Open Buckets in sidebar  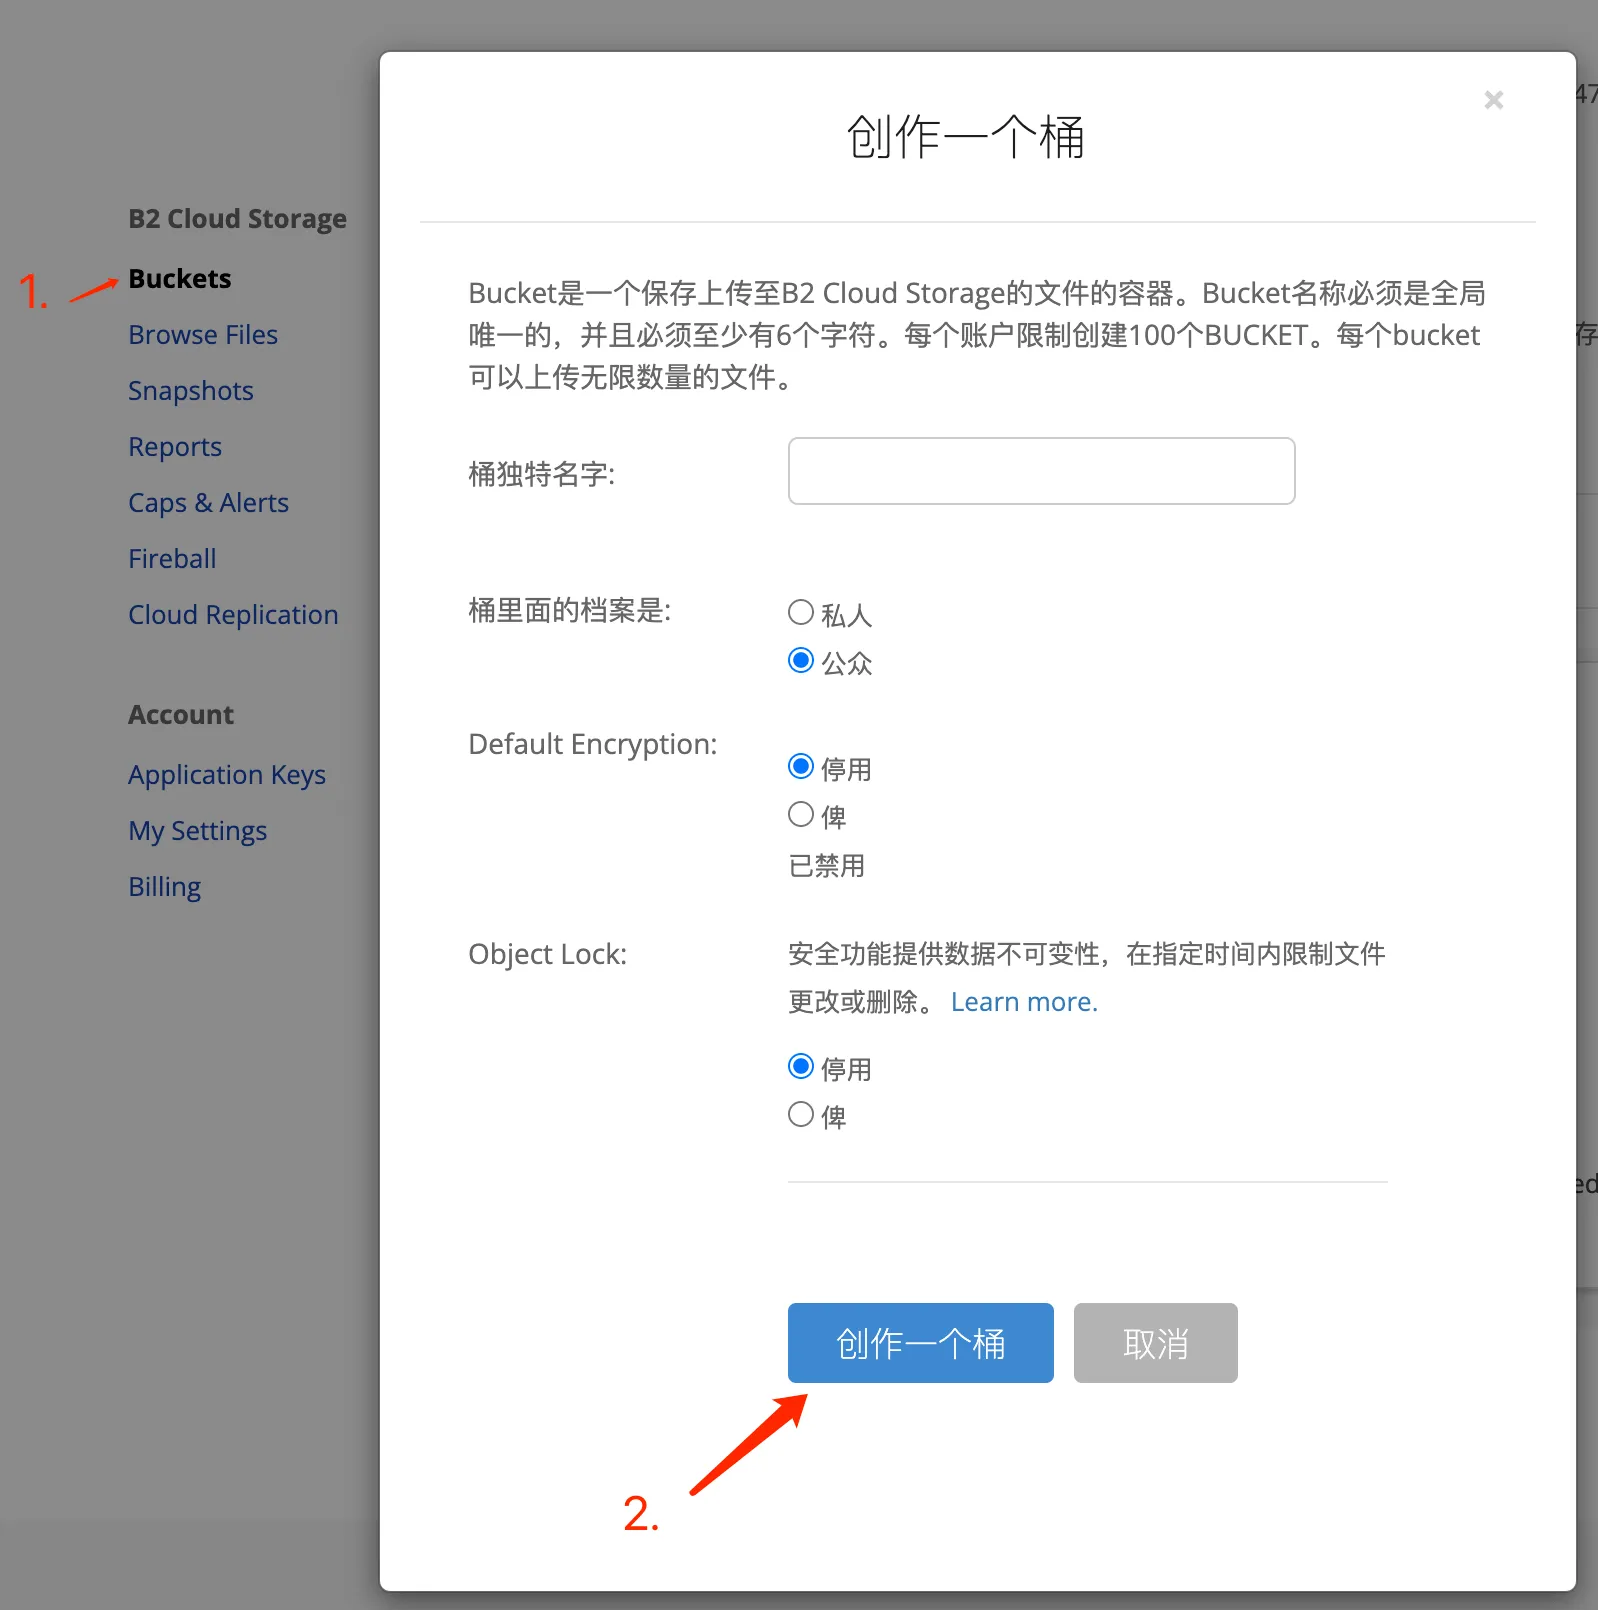coord(180,279)
